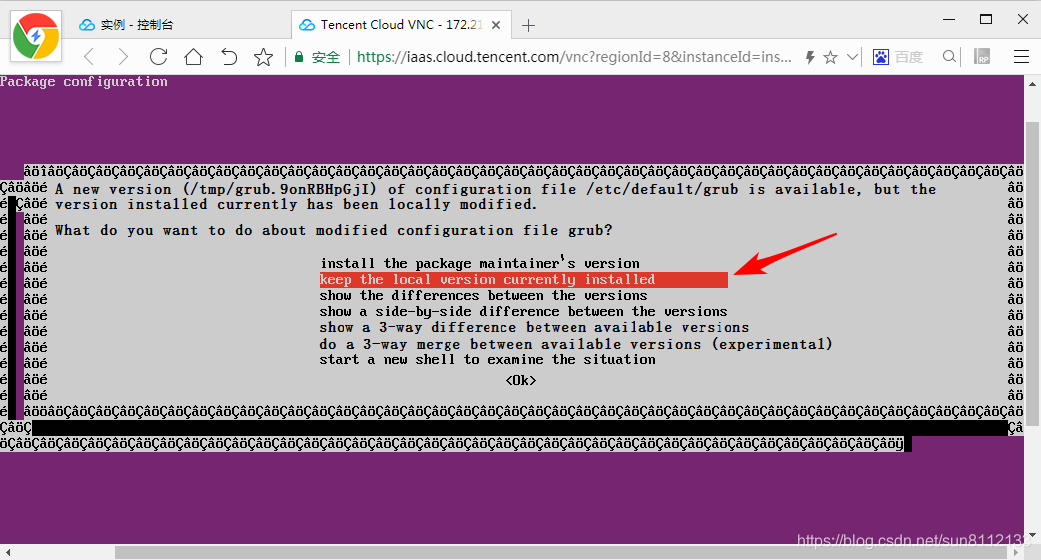Click the <Ok> button
1041x560 pixels.
click(x=520, y=381)
